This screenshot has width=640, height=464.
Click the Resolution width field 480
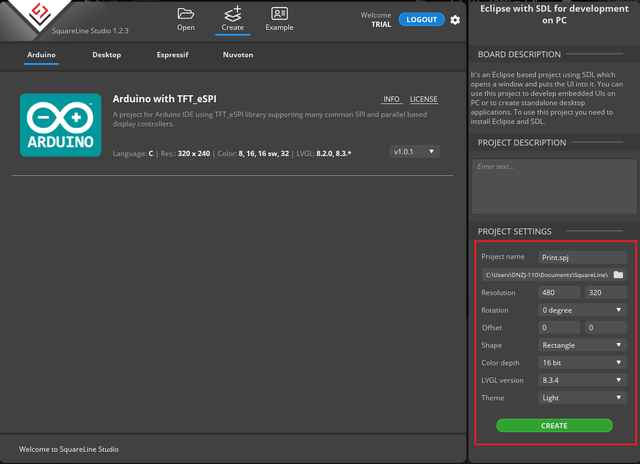(x=558, y=293)
